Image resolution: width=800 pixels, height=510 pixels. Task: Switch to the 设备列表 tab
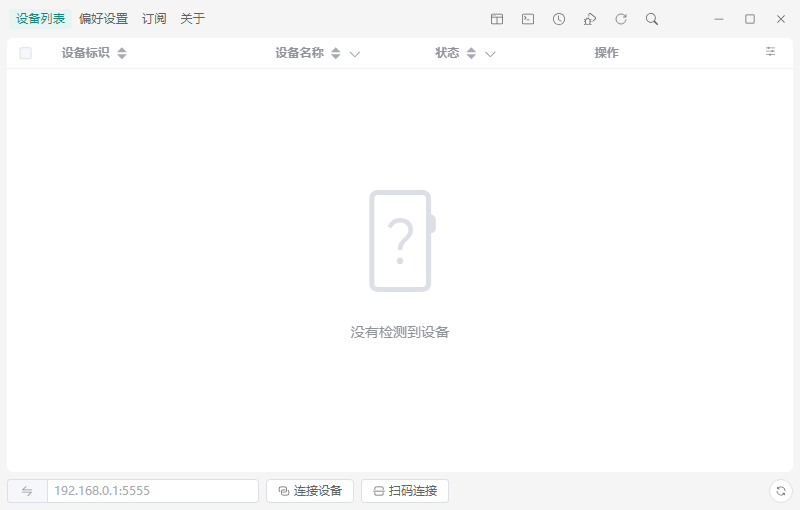coord(40,19)
